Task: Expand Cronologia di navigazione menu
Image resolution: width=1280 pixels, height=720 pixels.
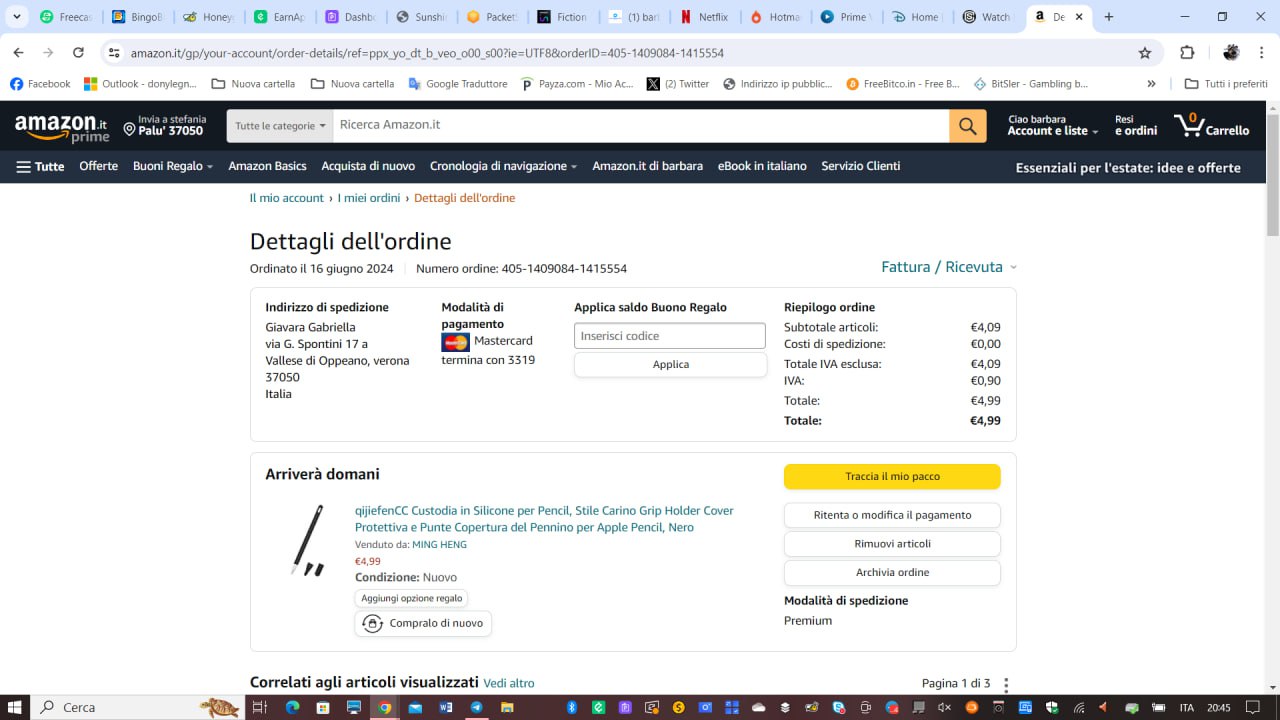Action: coord(503,166)
